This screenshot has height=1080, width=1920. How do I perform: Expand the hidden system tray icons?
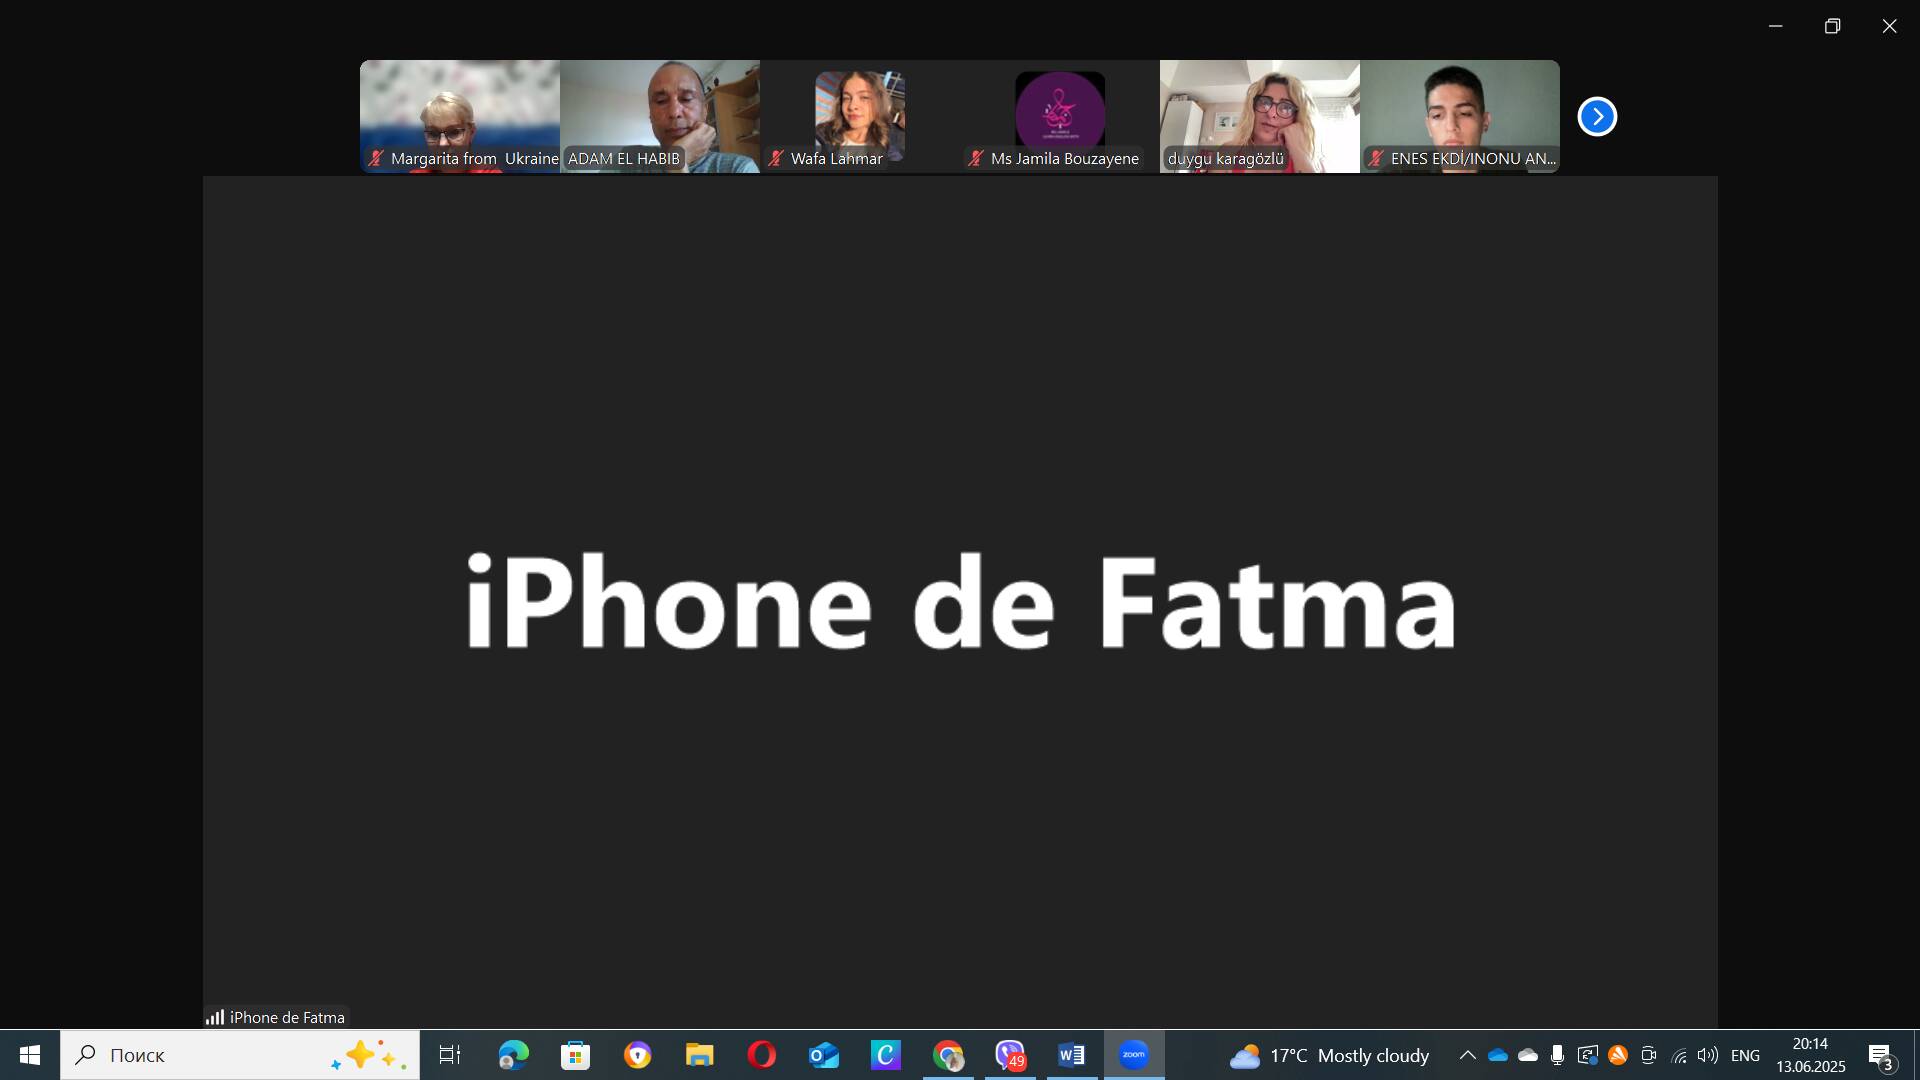(x=1467, y=1055)
